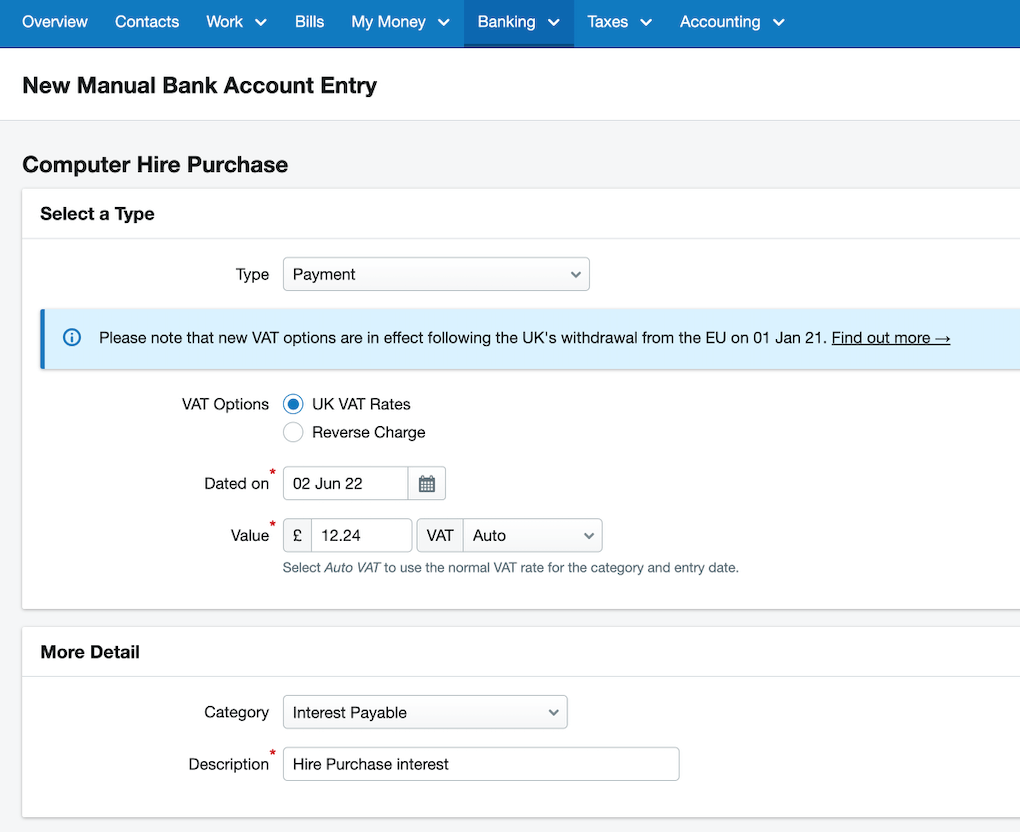Open the Category dropdown showing Interest Payable

[x=425, y=712]
